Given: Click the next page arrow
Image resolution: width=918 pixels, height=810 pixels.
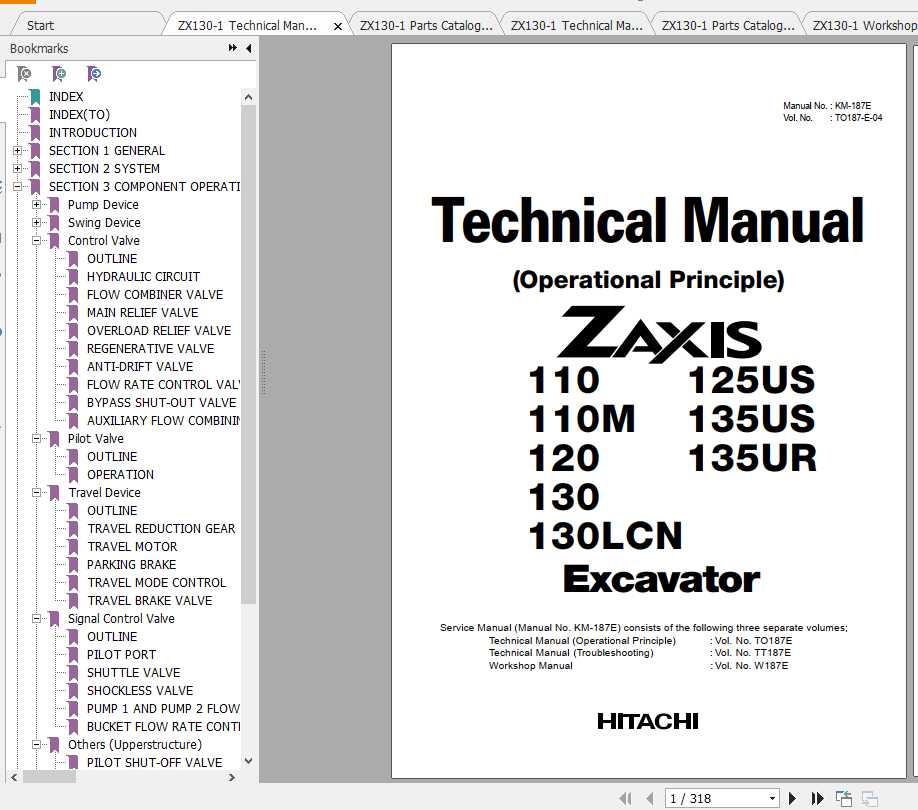Looking at the screenshot, I should [792, 797].
